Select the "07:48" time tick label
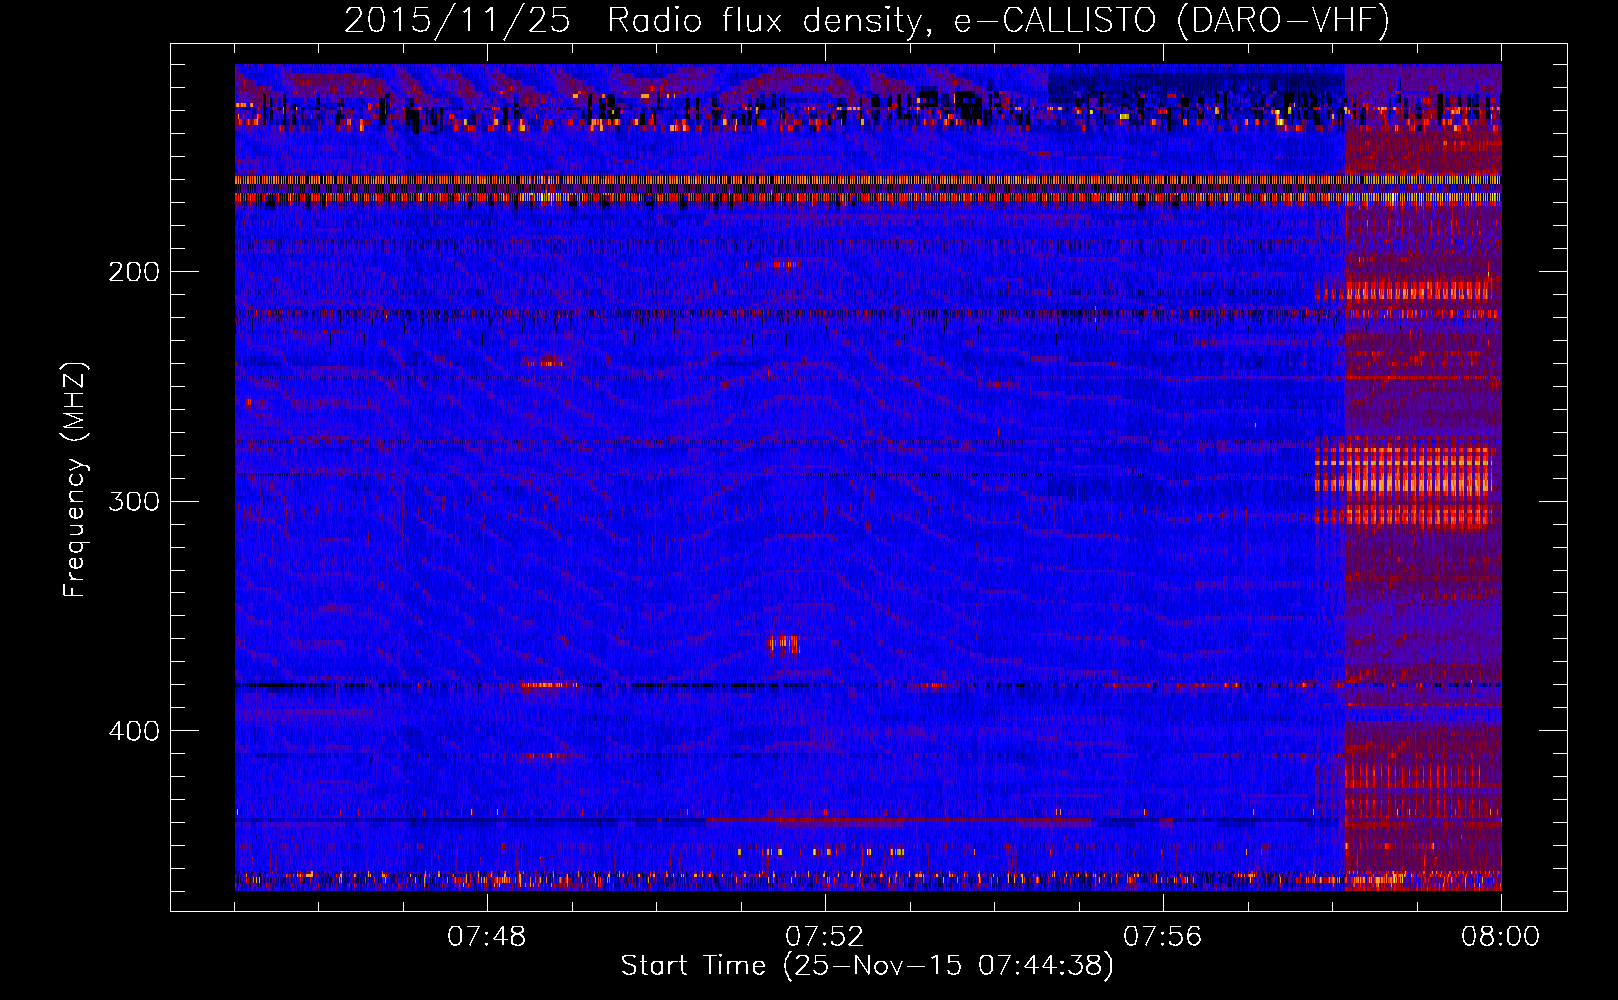This screenshot has width=1618, height=1000. pos(487,937)
